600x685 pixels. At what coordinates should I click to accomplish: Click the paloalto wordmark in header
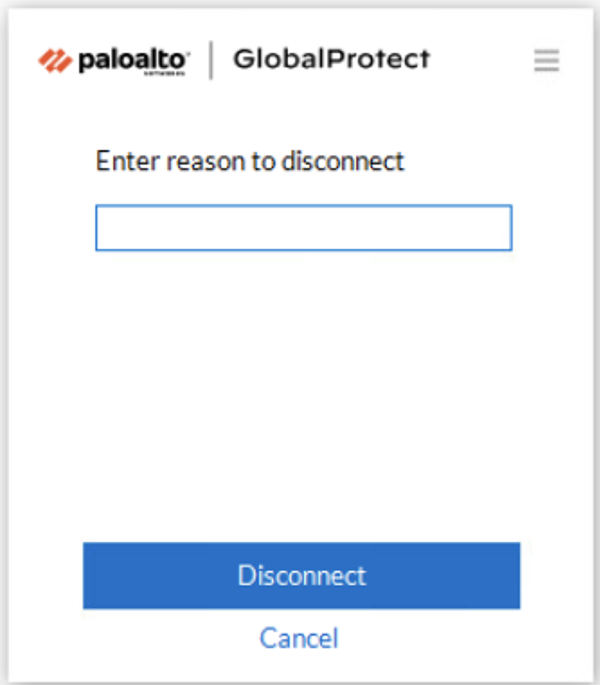tap(132, 61)
